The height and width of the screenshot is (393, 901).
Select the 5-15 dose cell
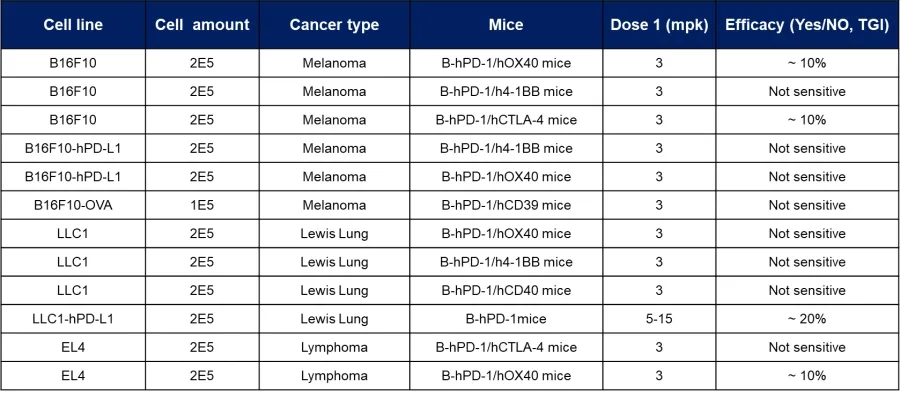point(659,319)
